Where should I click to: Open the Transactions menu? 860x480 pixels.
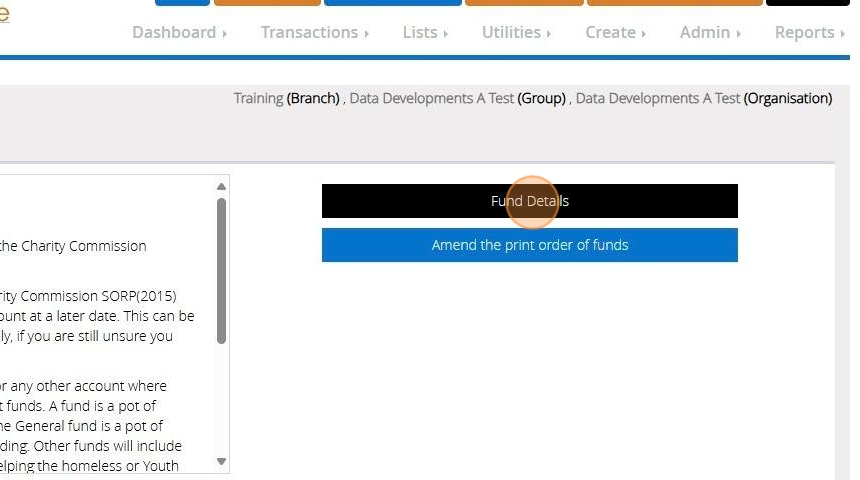(x=314, y=32)
